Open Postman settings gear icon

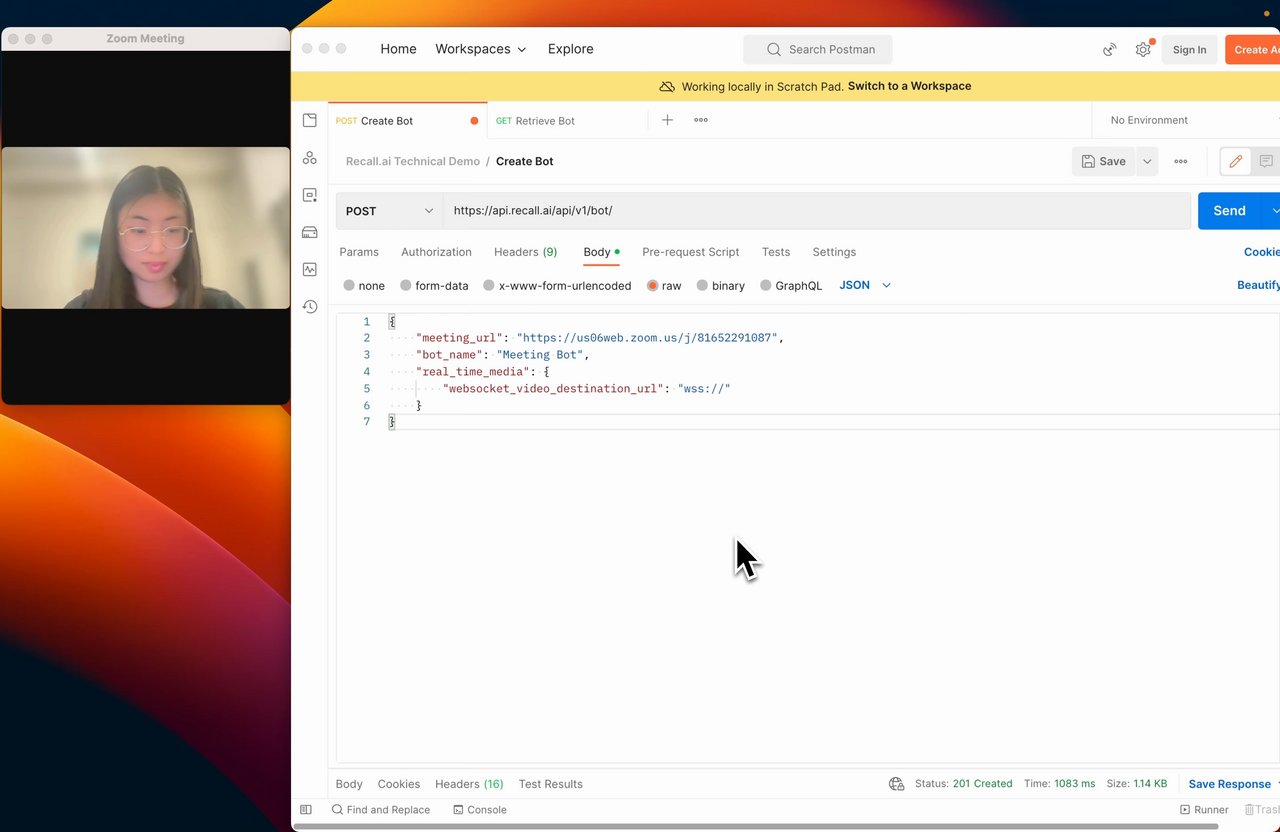click(x=1143, y=49)
